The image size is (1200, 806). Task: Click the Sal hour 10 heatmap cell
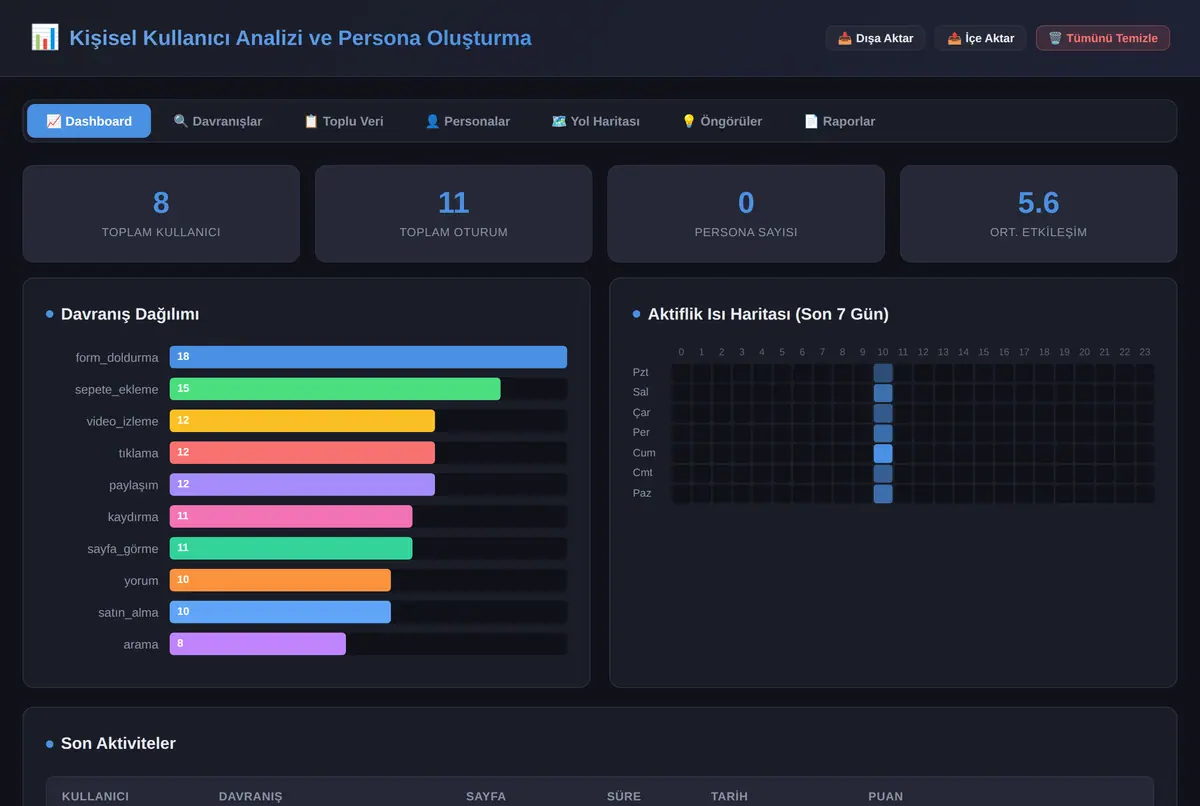(883, 393)
